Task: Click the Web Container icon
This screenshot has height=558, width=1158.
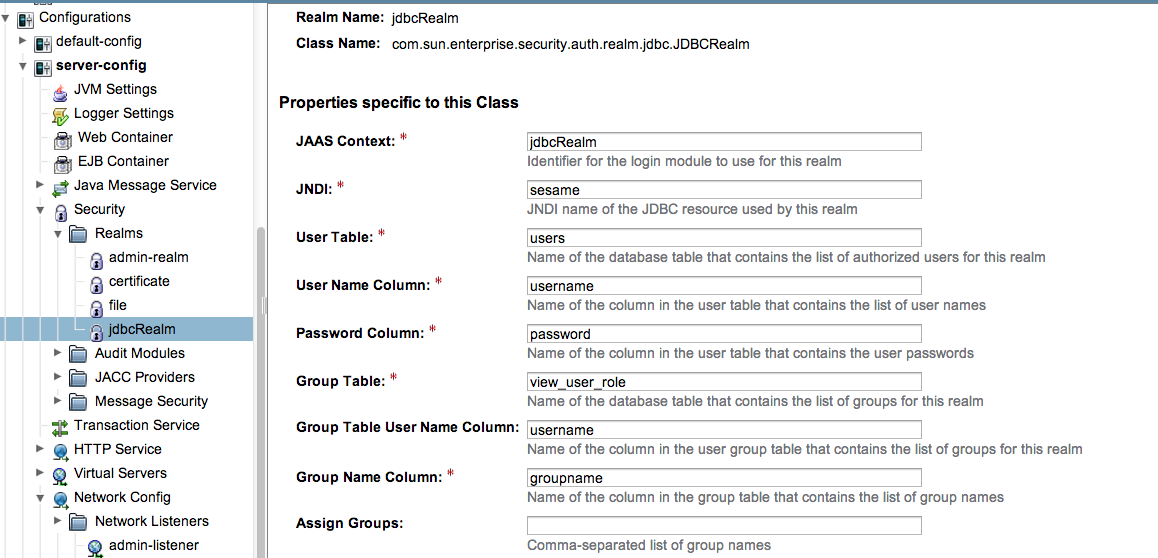Action: coord(63,138)
